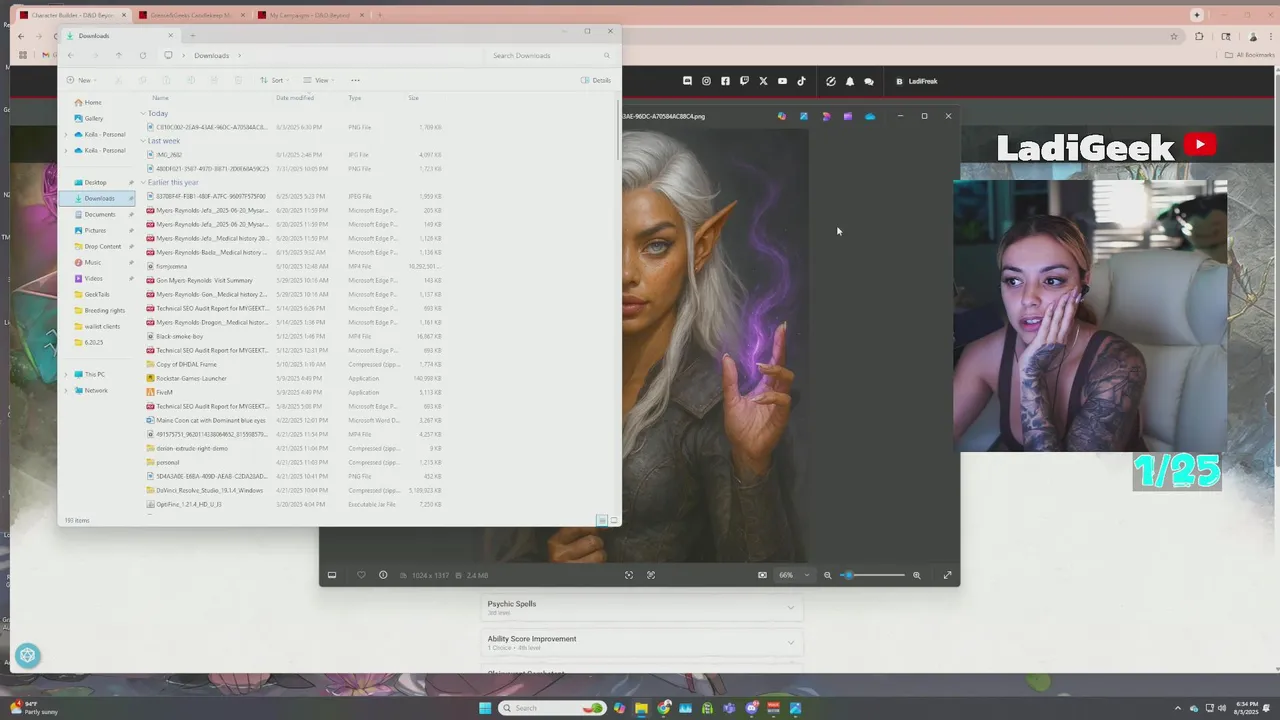The height and width of the screenshot is (720, 1280).
Task: Select the Downloads tab in File Explorer
Action: click(x=120, y=36)
